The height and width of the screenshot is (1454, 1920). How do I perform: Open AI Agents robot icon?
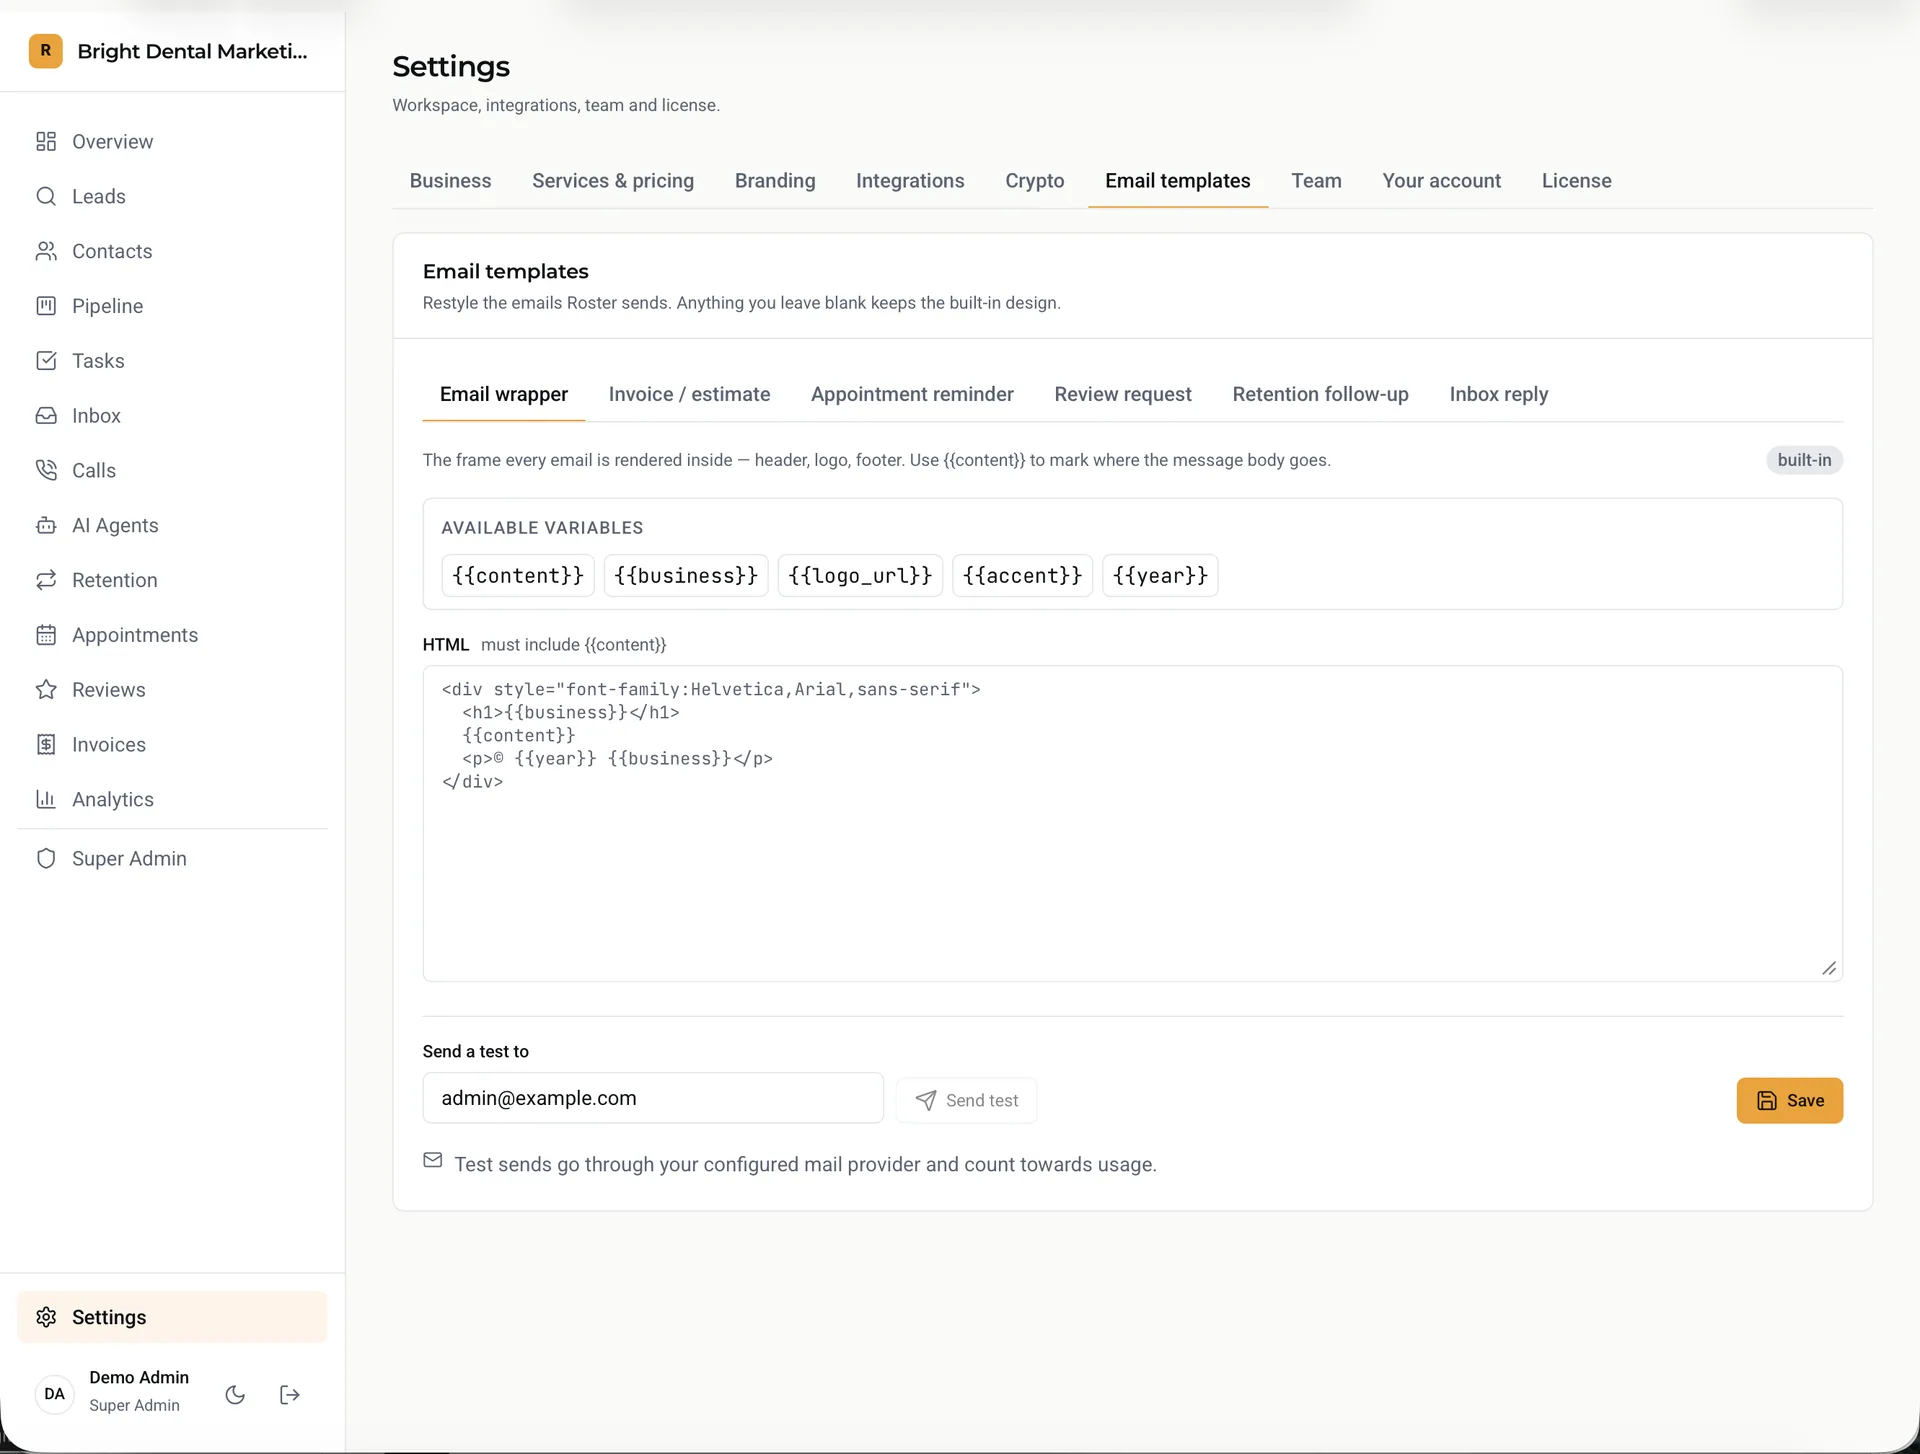point(46,526)
